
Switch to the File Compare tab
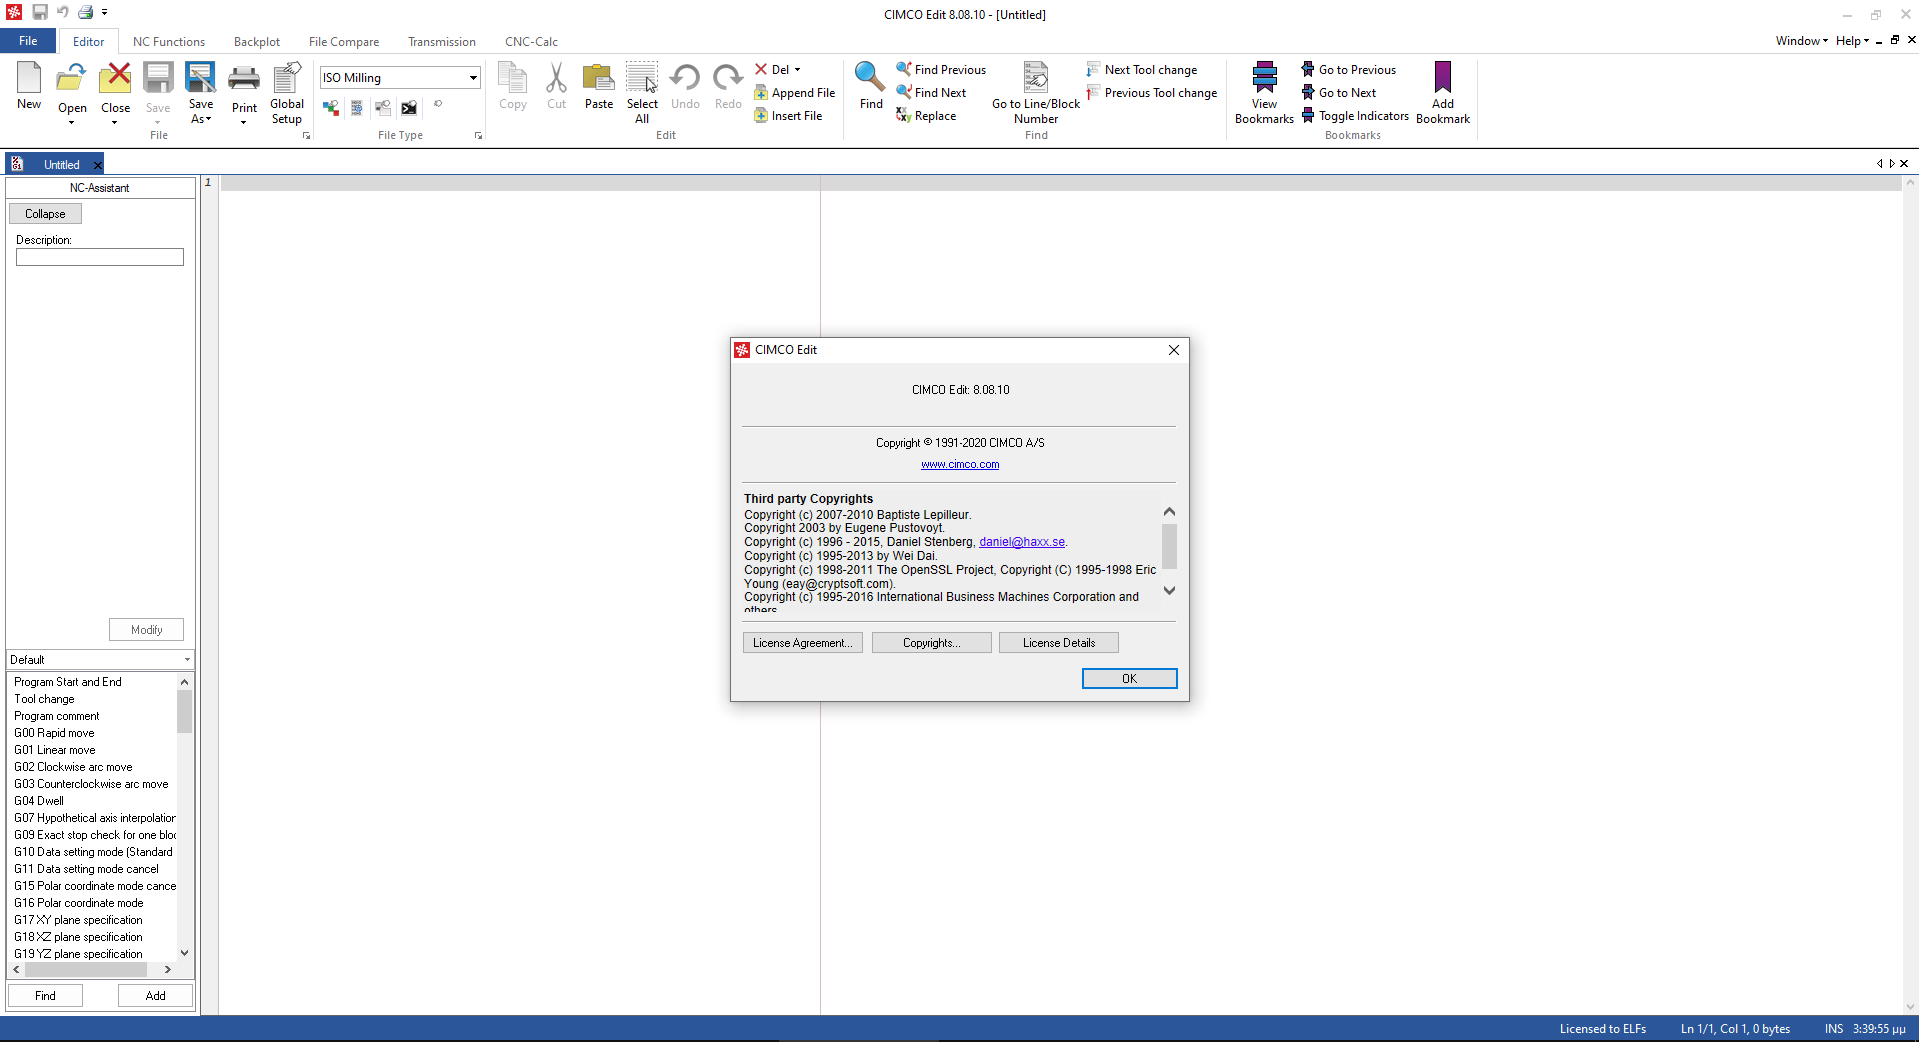point(344,41)
